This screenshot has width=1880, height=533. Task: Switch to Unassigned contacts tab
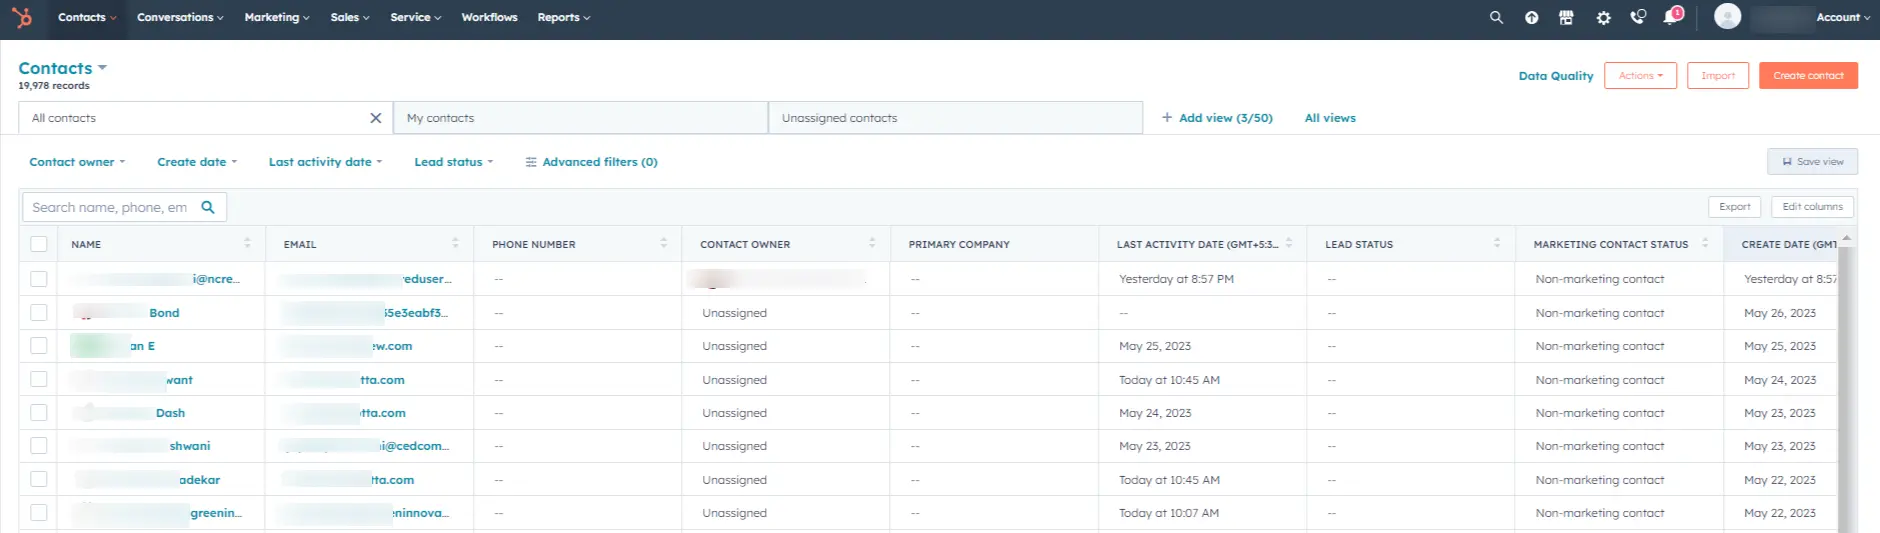[956, 118]
